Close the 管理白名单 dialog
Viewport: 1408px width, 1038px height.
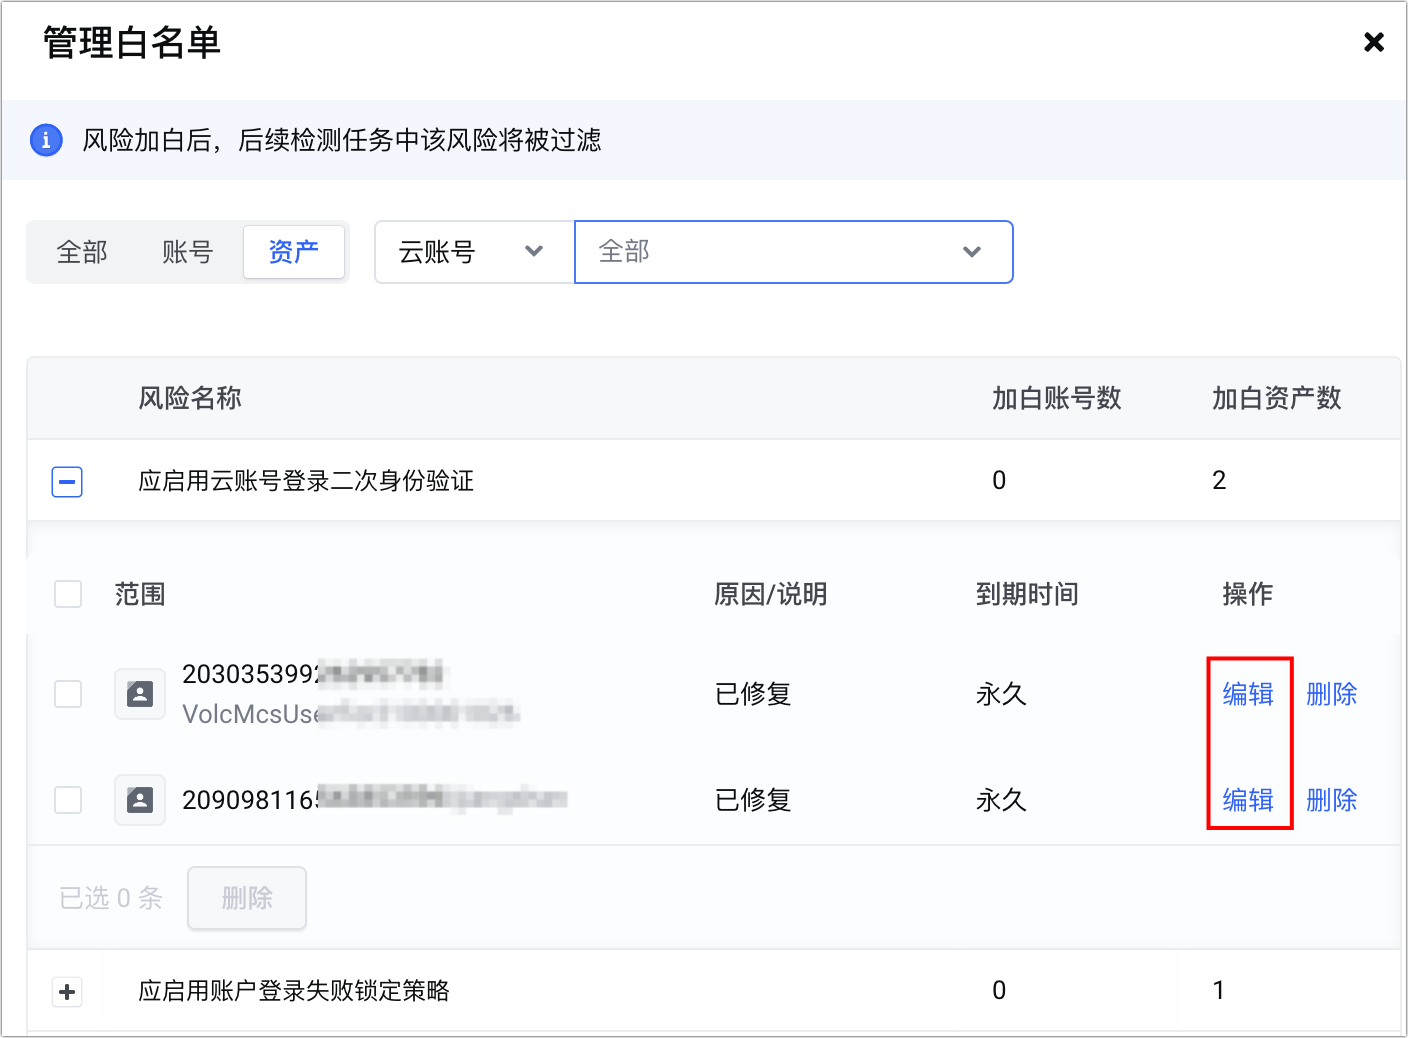point(1374,42)
